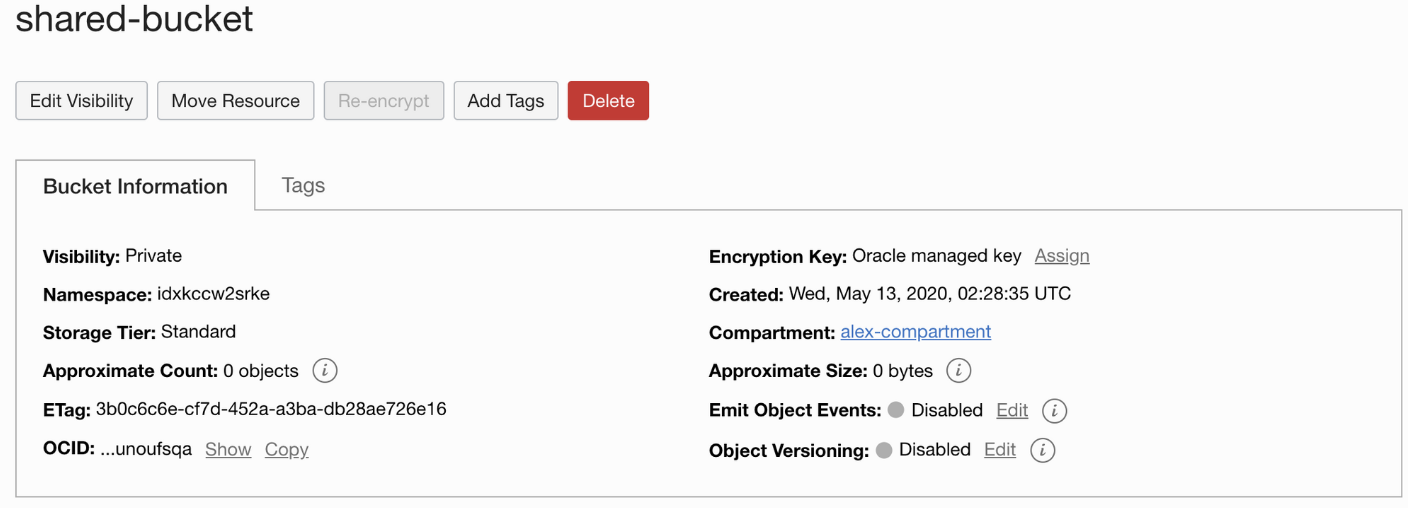Click the gray Emit Object Events status dot

(896, 410)
